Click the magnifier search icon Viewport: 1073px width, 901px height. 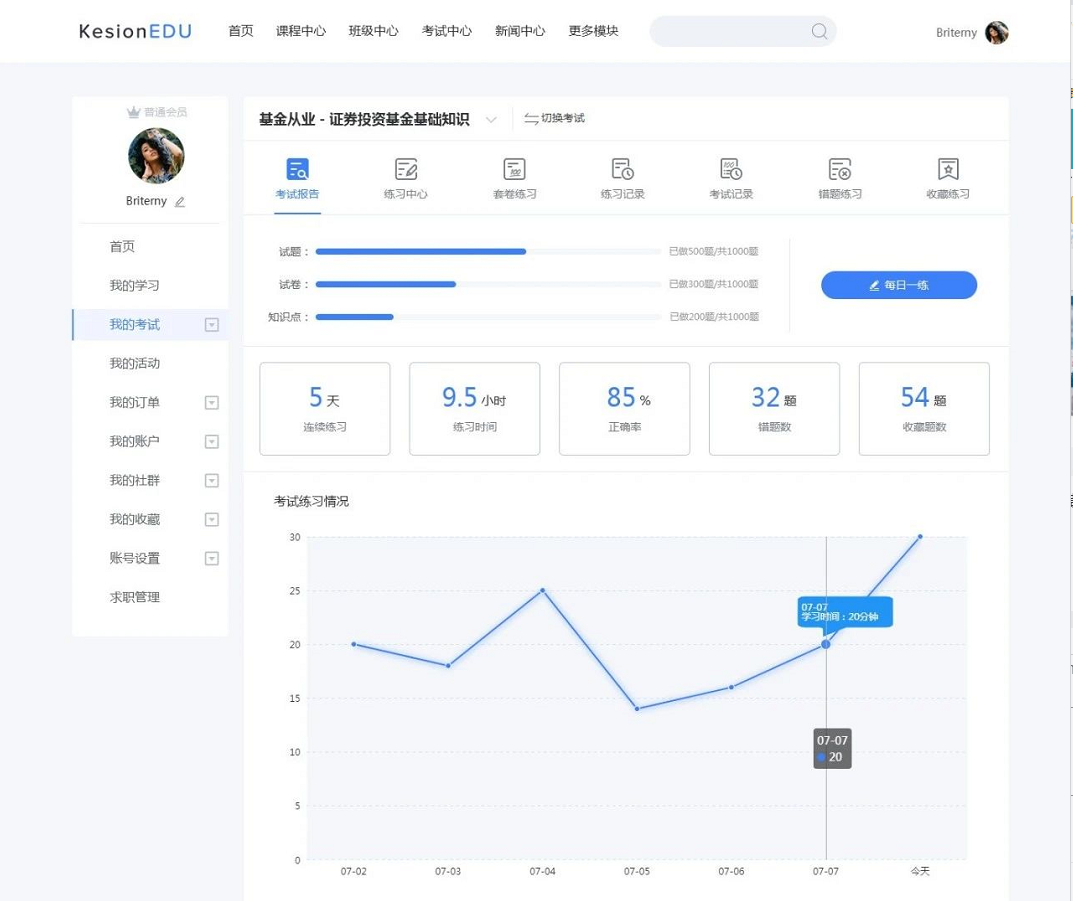click(819, 32)
